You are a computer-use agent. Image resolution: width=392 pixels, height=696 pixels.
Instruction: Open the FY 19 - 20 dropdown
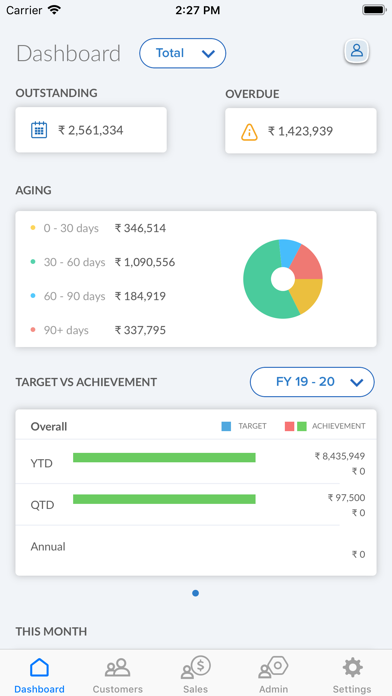coord(312,382)
